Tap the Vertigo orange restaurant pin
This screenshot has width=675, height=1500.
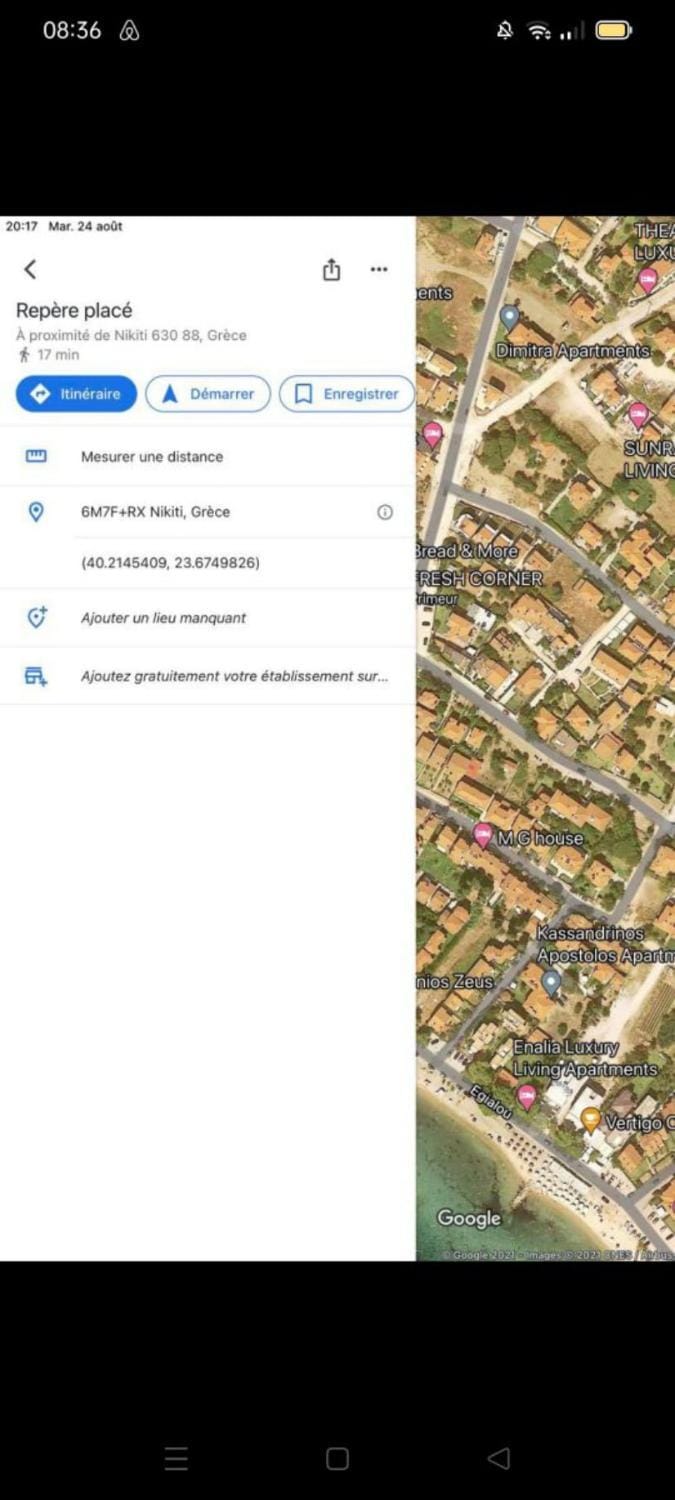(x=591, y=1119)
